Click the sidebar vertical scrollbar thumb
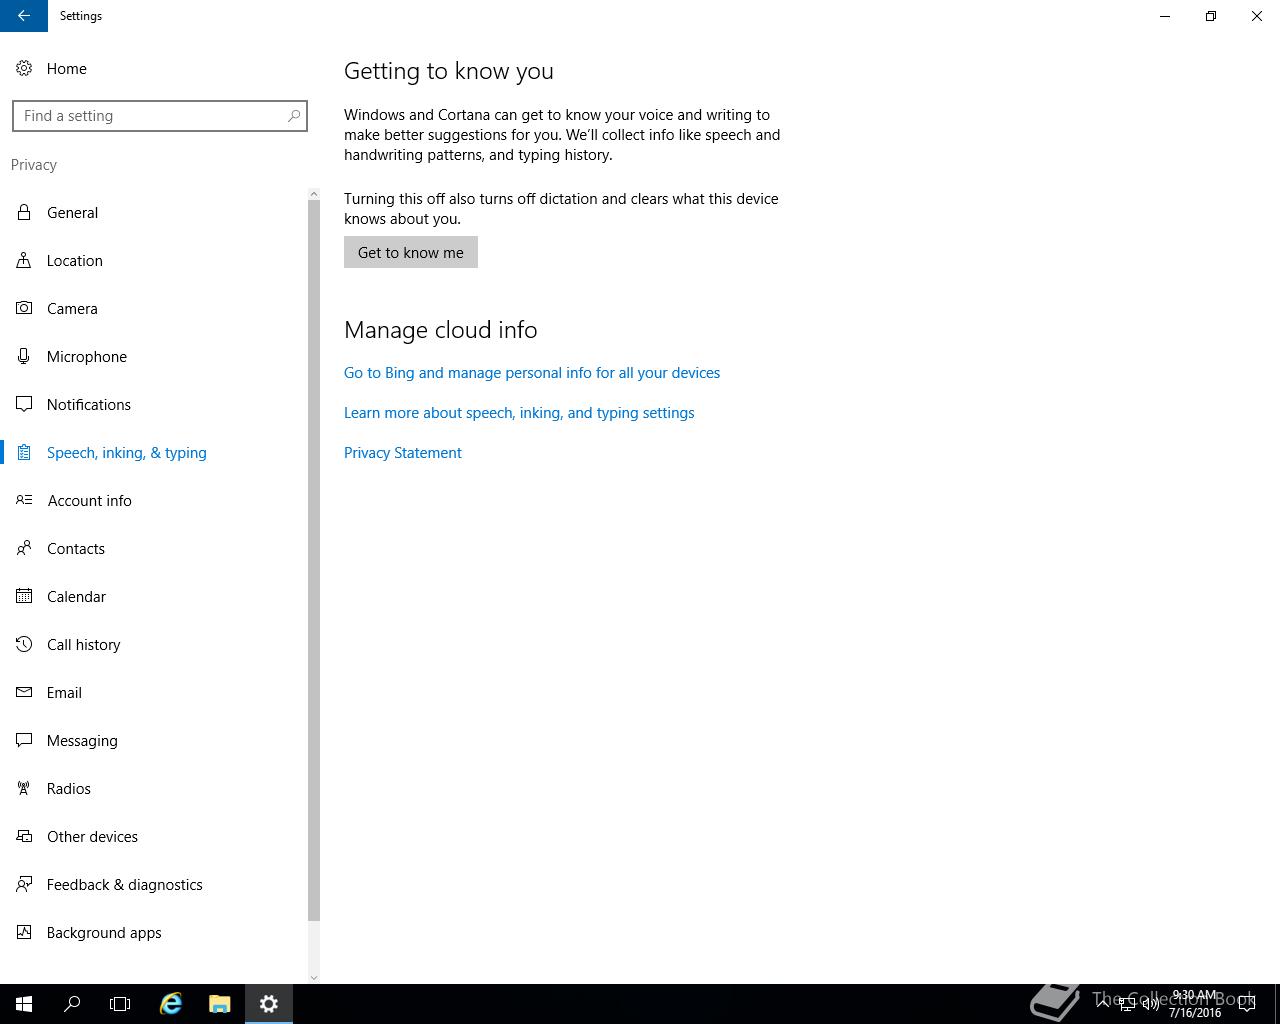1280x1024 pixels. [x=314, y=560]
